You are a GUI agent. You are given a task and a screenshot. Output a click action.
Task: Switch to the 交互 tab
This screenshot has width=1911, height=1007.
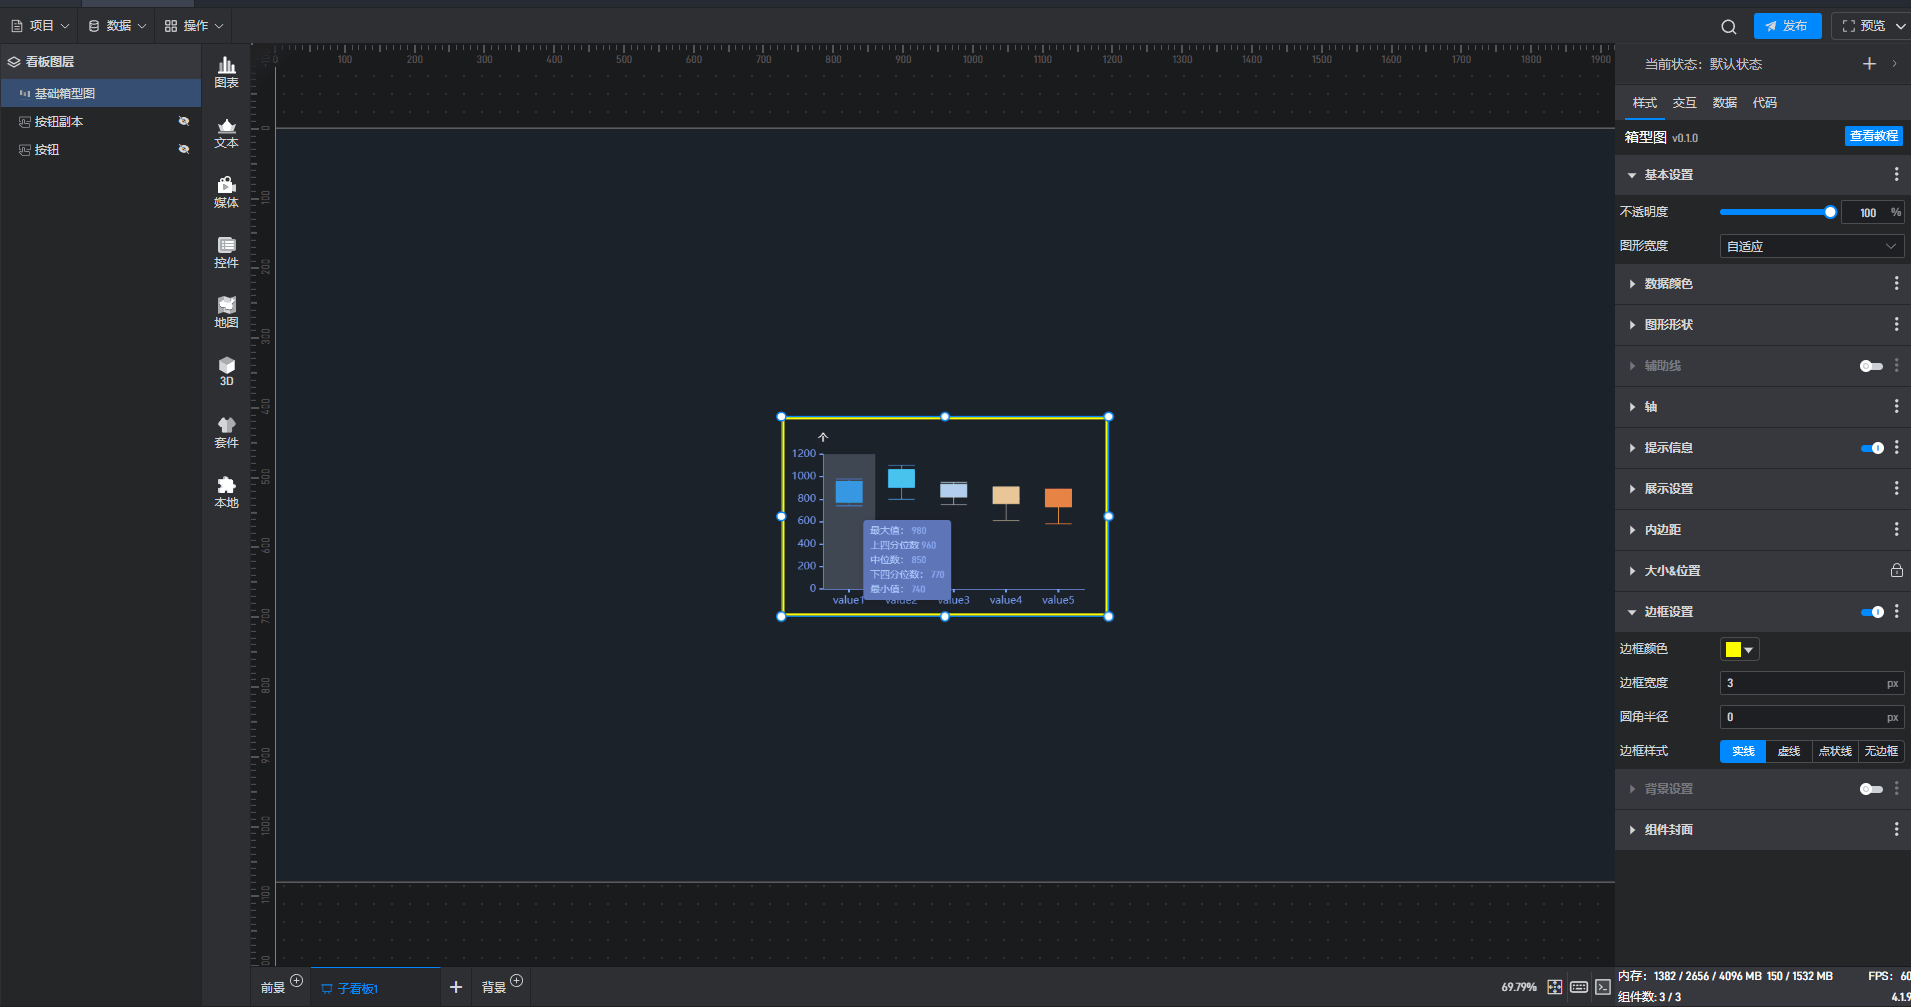point(1684,103)
